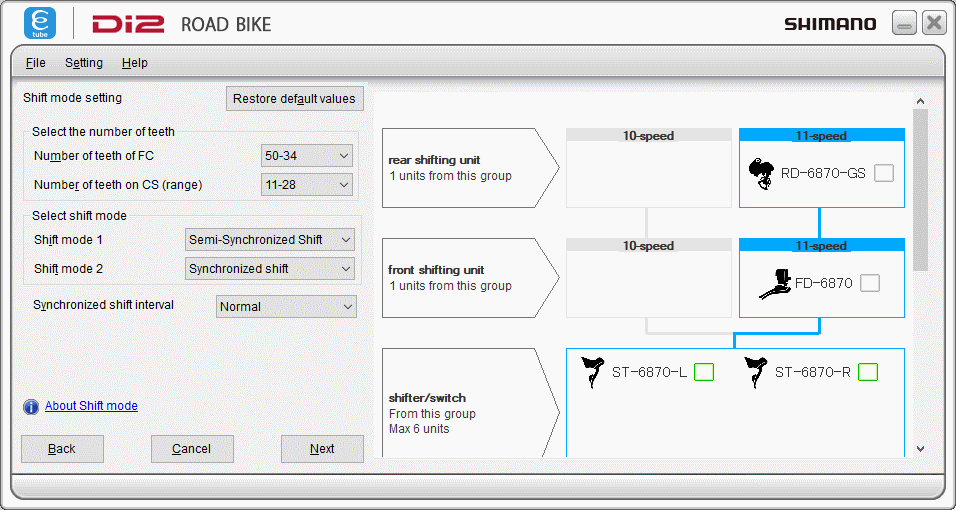Image resolution: width=956 pixels, height=510 pixels.
Task: Click the scrollbar down arrow in unit panel
Action: (921, 449)
